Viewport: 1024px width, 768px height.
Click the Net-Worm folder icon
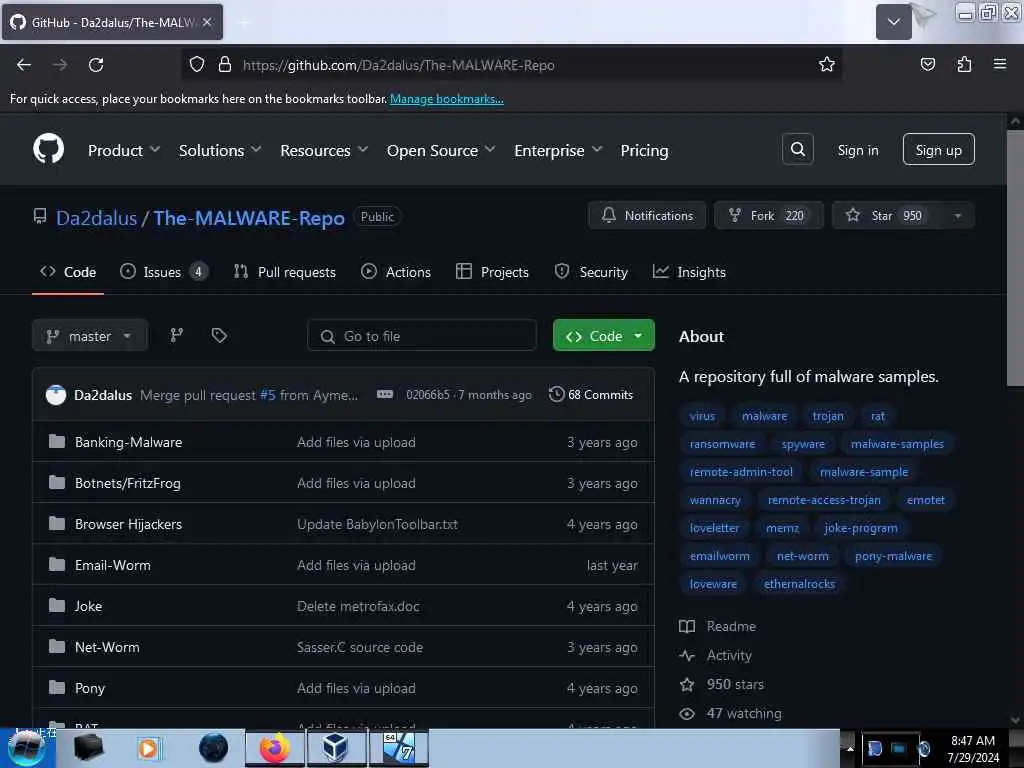click(x=57, y=647)
